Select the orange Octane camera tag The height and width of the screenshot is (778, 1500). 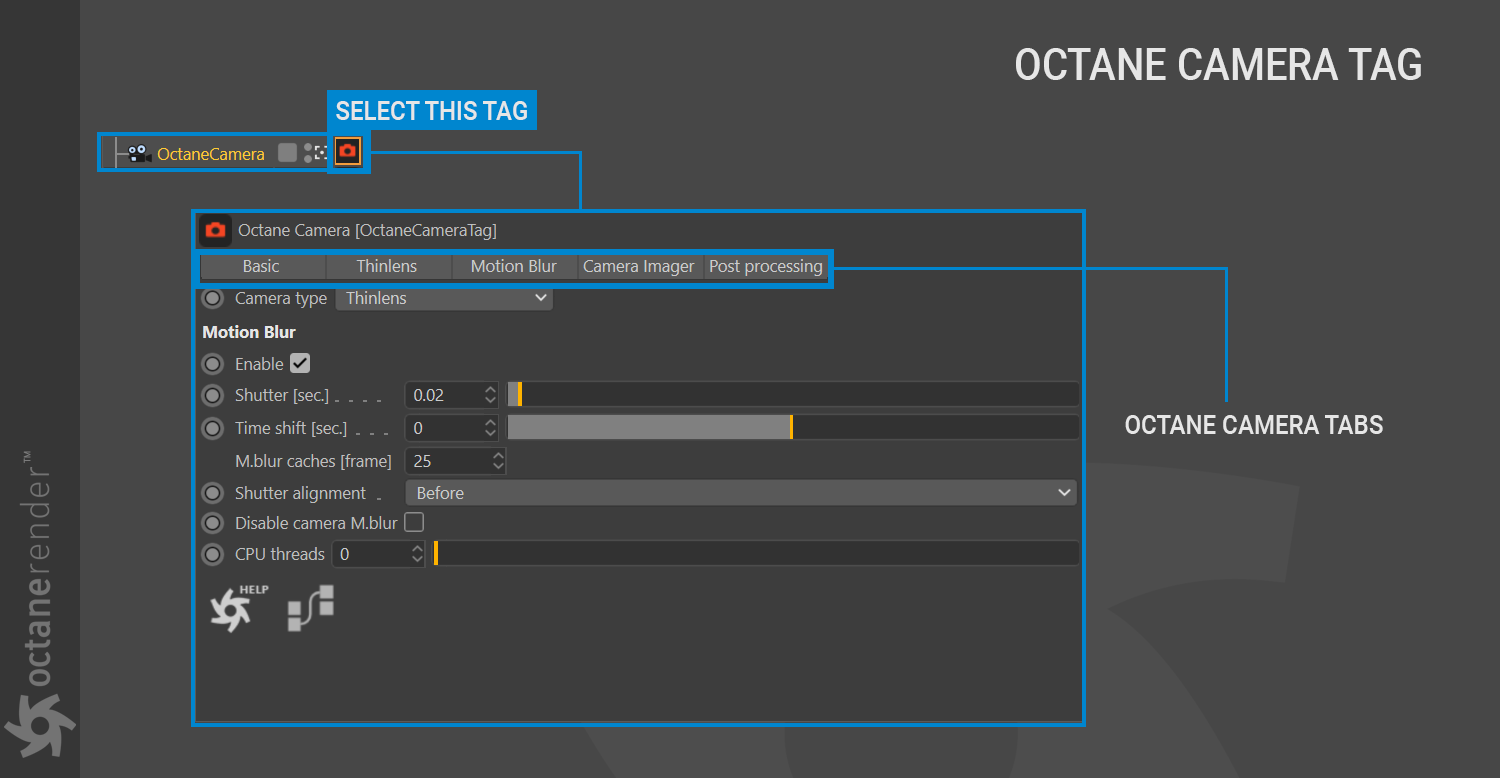point(347,152)
